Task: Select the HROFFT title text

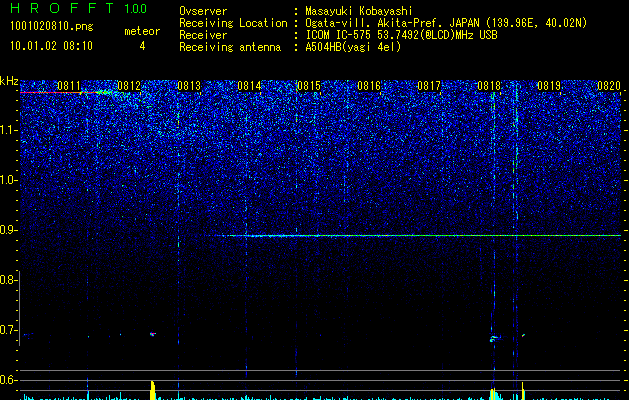Action: (62, 8)
